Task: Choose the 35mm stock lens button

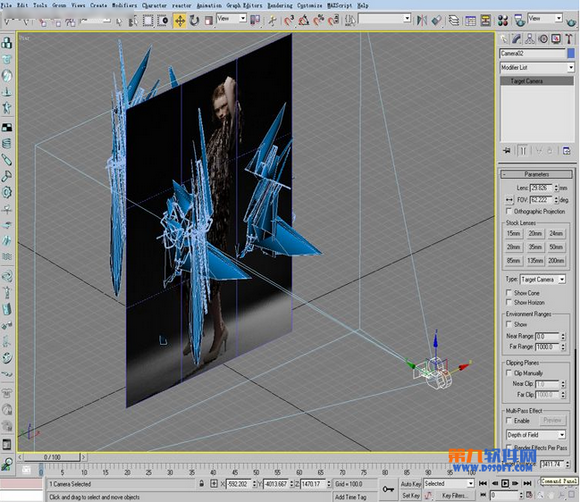Action: click(x=535, y=247)
